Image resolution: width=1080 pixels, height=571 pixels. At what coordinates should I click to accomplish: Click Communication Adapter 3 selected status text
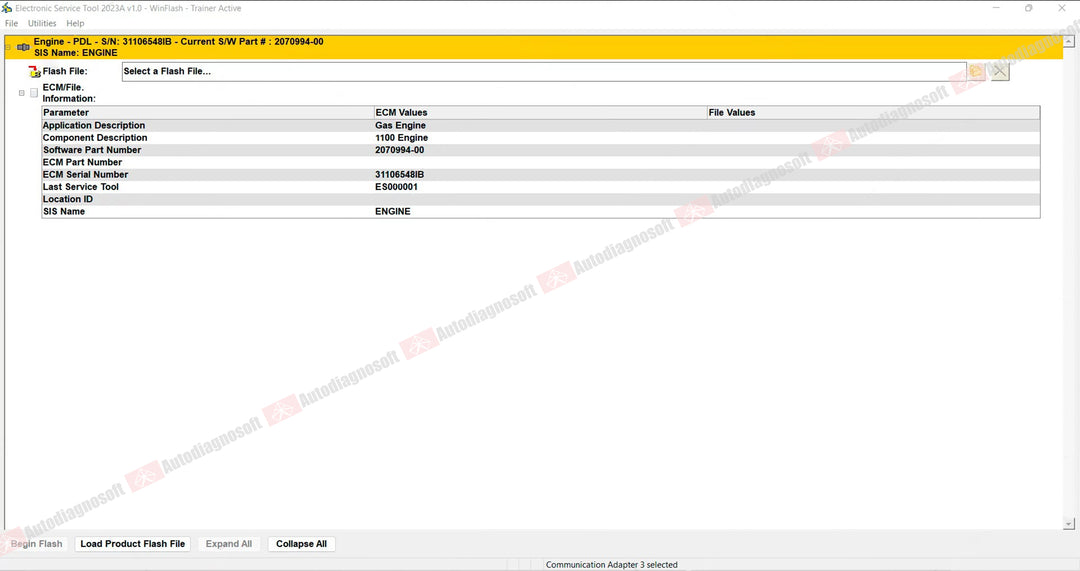point(612,565)
